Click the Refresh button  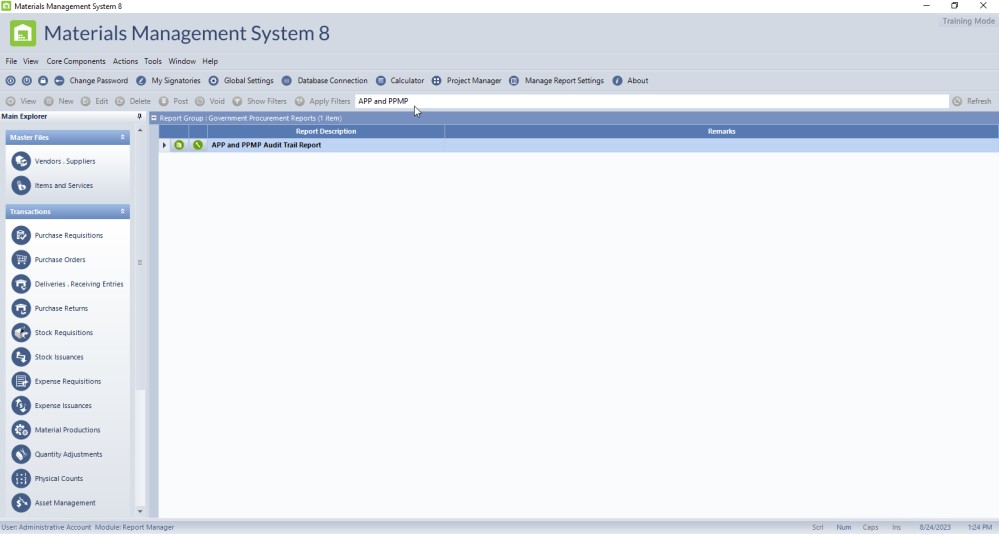tap(971, 101)
